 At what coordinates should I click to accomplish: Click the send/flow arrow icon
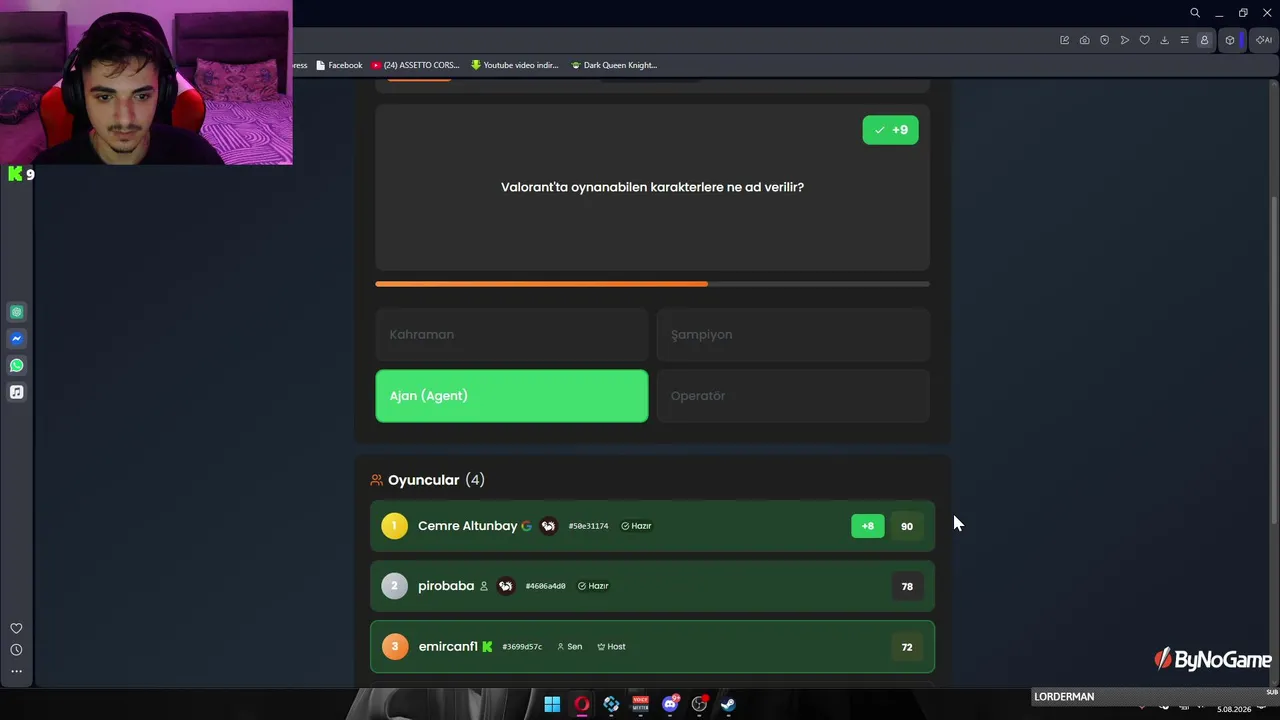[x=1125, y=40]
